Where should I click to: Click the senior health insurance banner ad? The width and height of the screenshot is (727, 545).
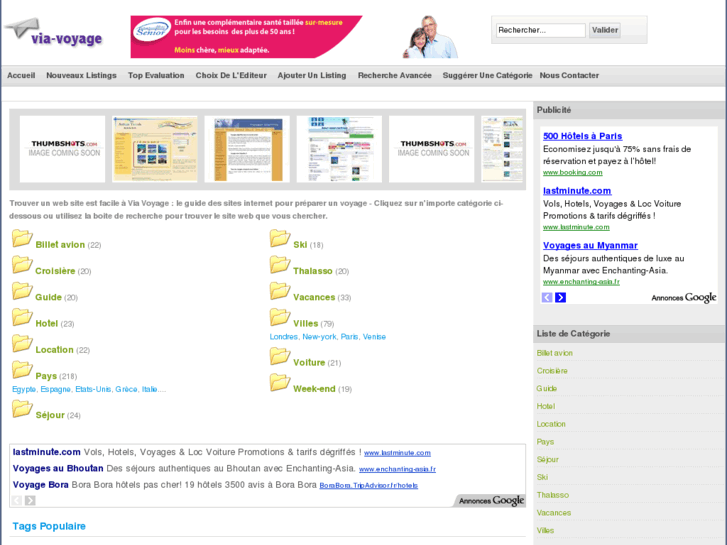294,37
